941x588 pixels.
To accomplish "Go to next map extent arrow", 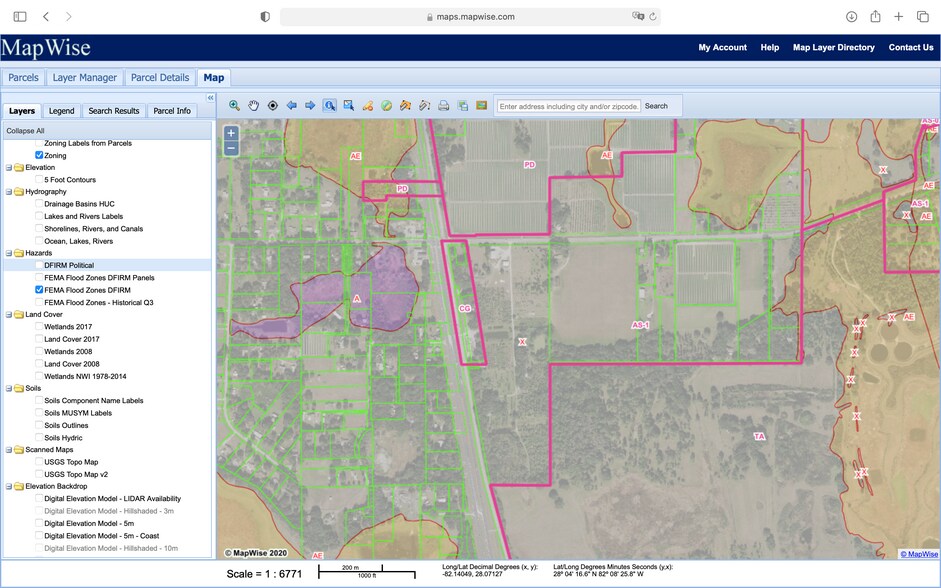I will 310,104.
